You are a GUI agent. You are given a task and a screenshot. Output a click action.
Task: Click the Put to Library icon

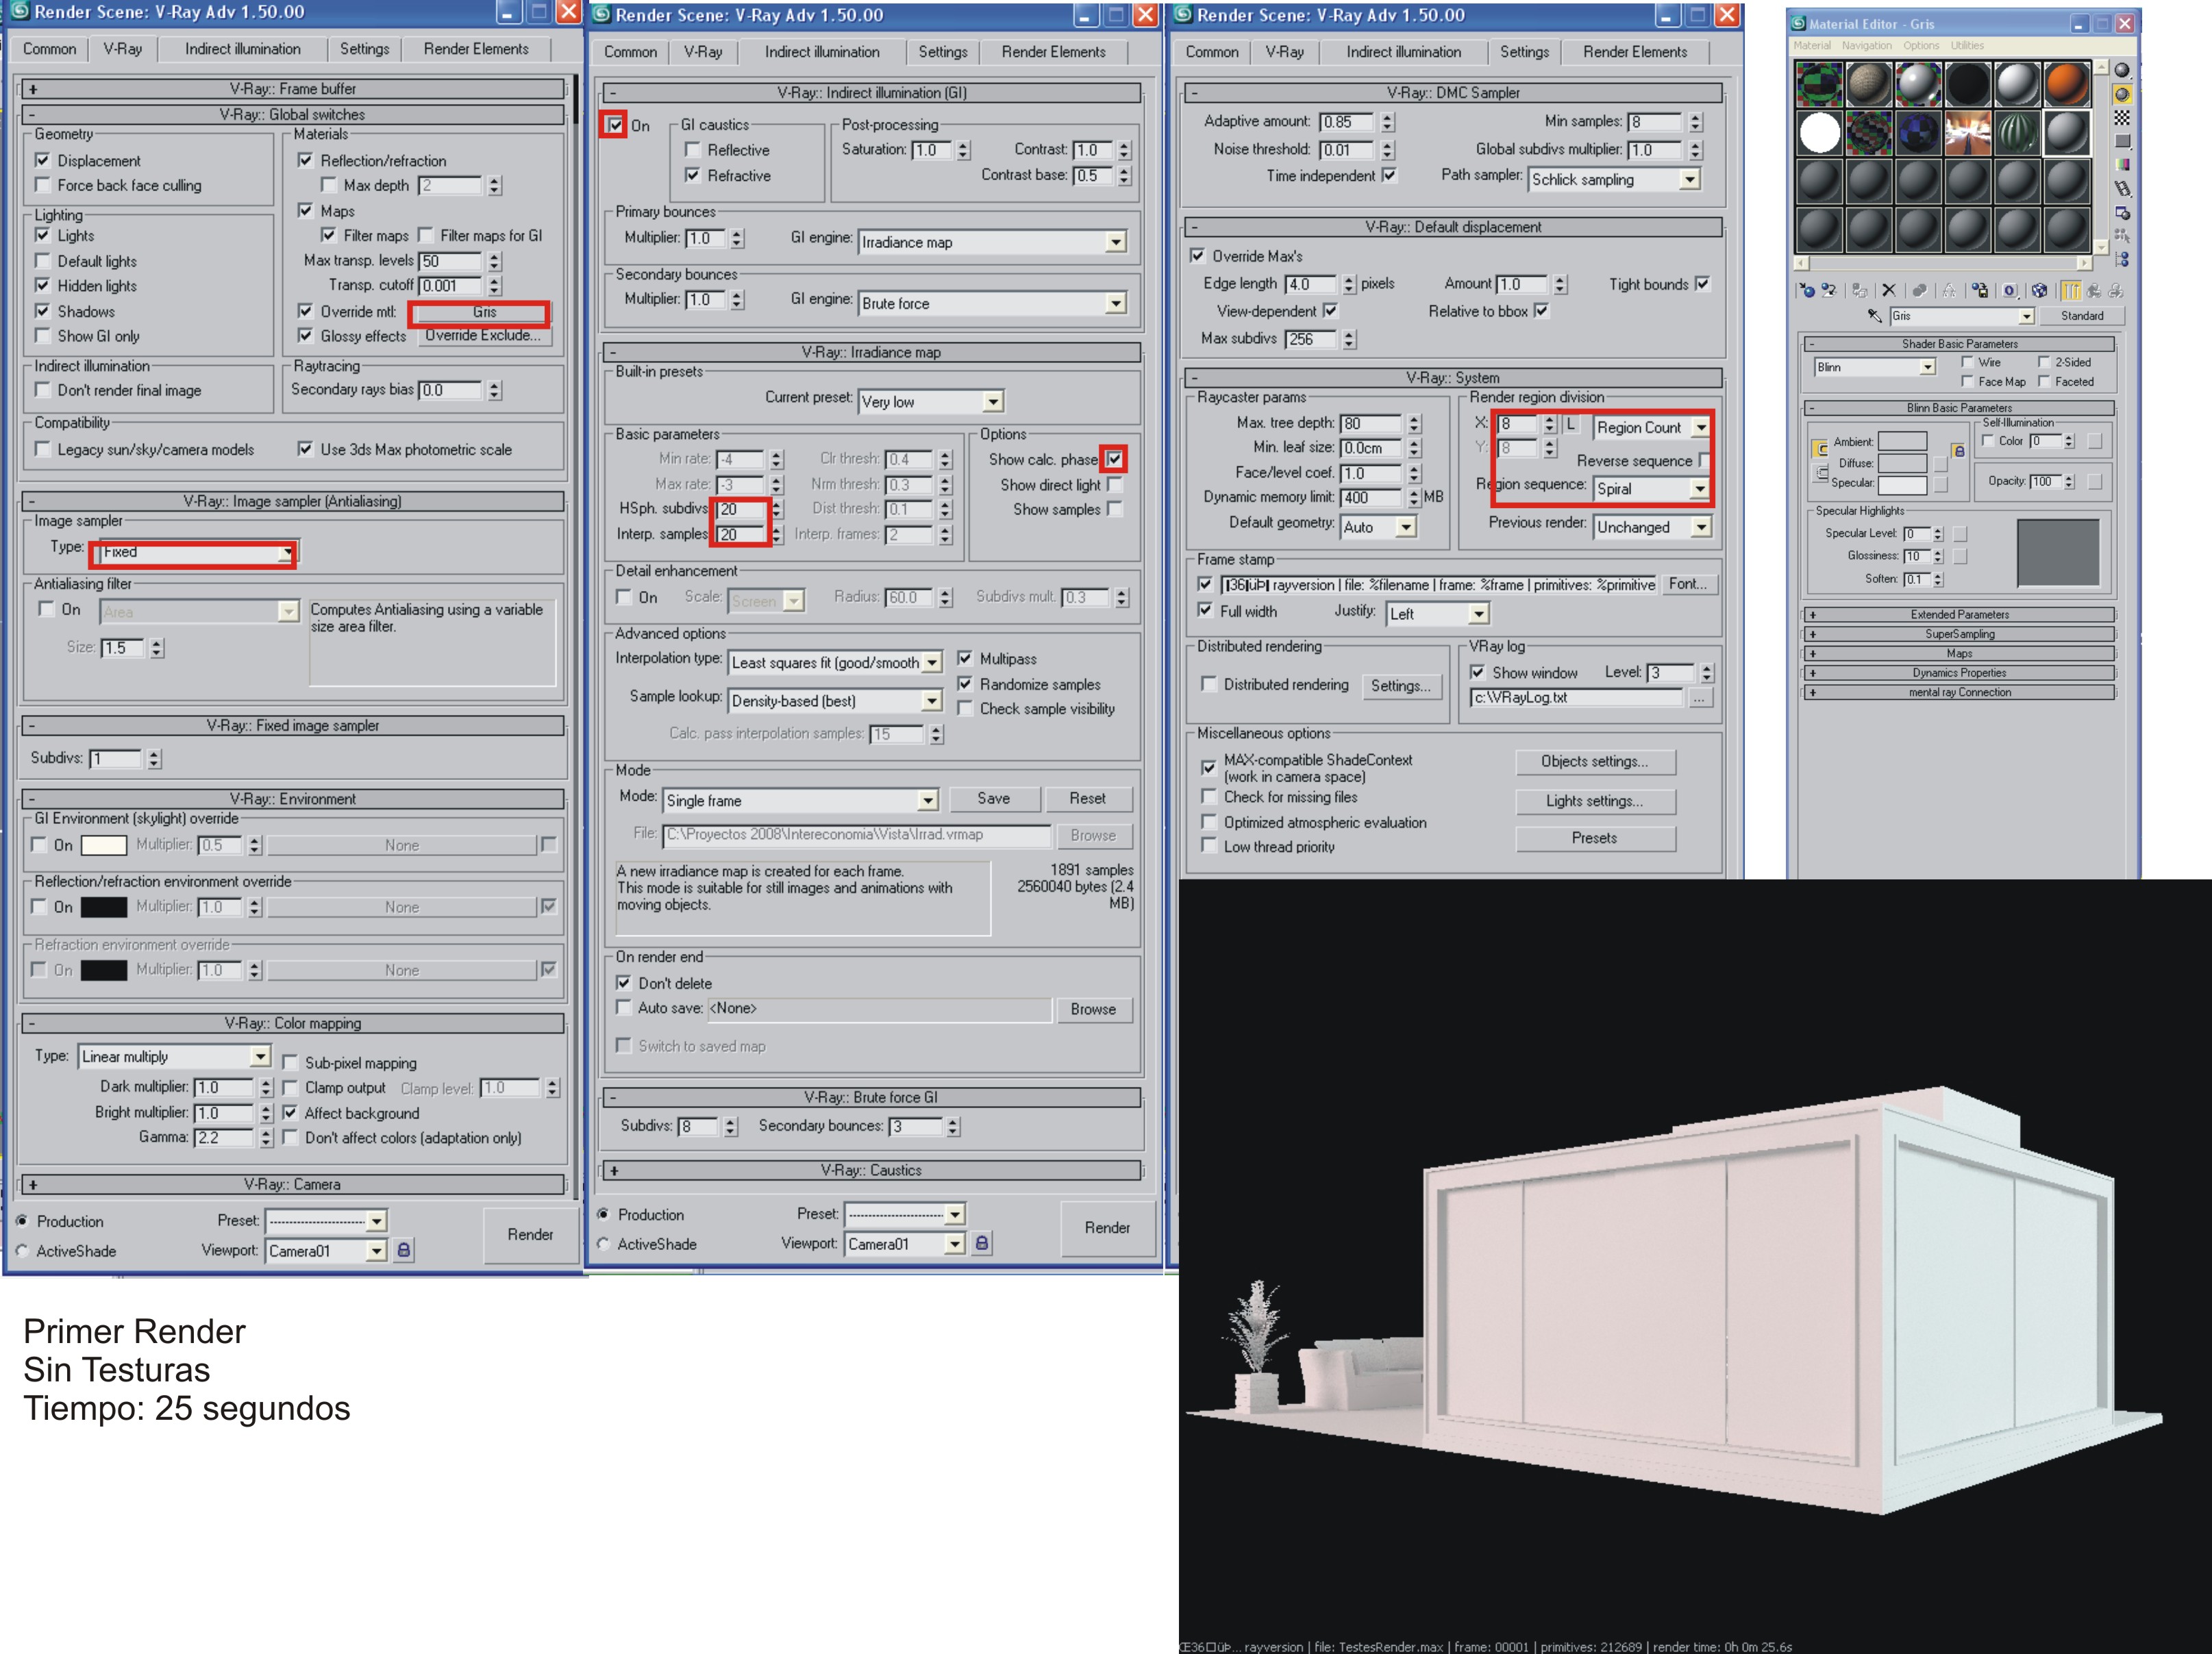pos(1980,291)
